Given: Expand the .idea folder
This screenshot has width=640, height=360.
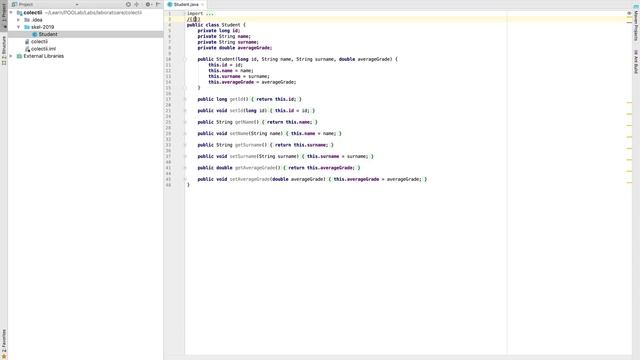Looking at the screenshot, I should [x=18, y=20].
